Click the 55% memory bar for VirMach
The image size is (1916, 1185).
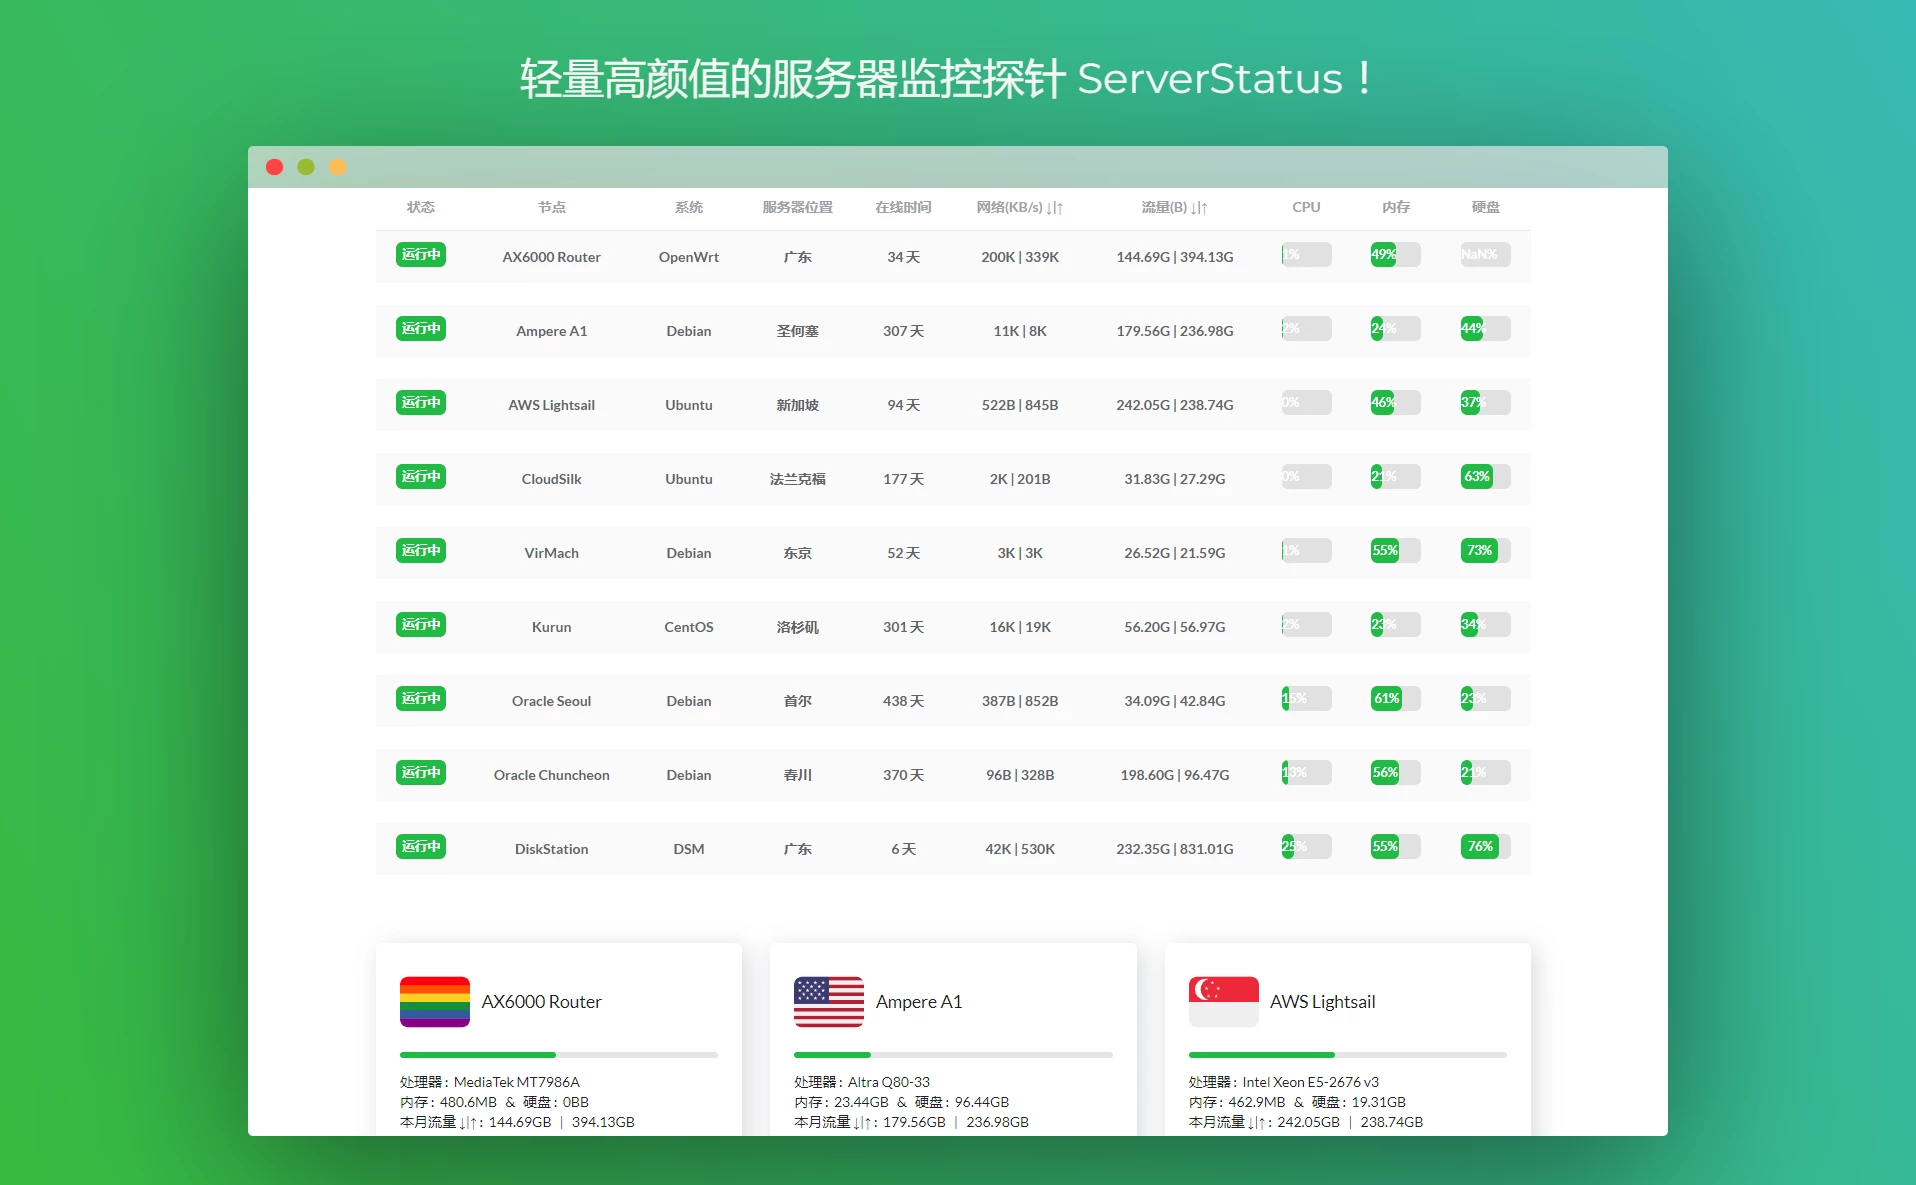coord(1395,551)
